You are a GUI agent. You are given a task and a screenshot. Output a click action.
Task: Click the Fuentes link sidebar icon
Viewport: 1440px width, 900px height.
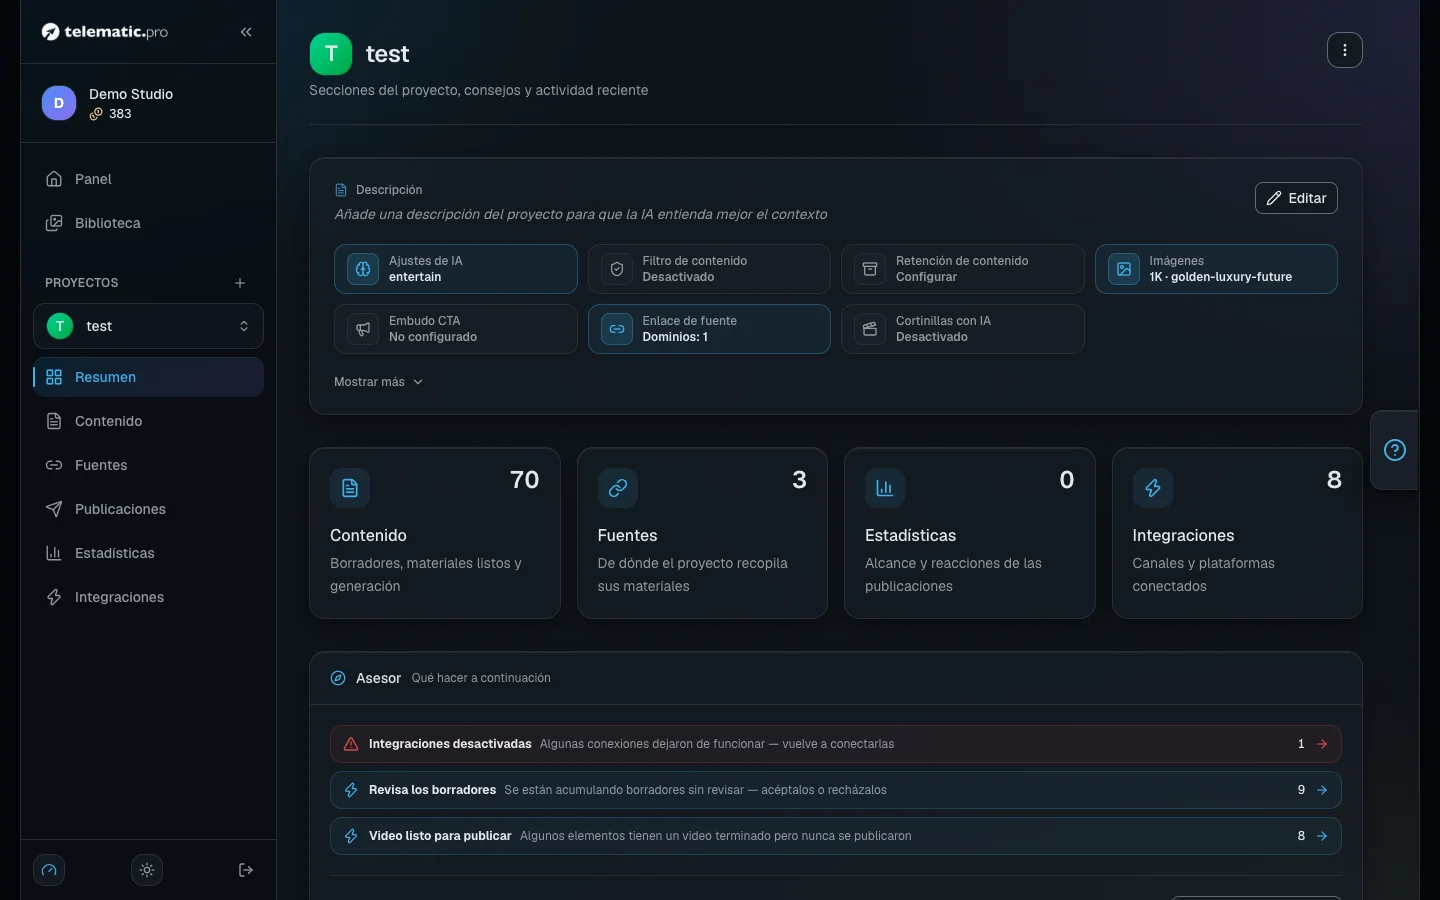pyautogui.click(x=54, y=465)
